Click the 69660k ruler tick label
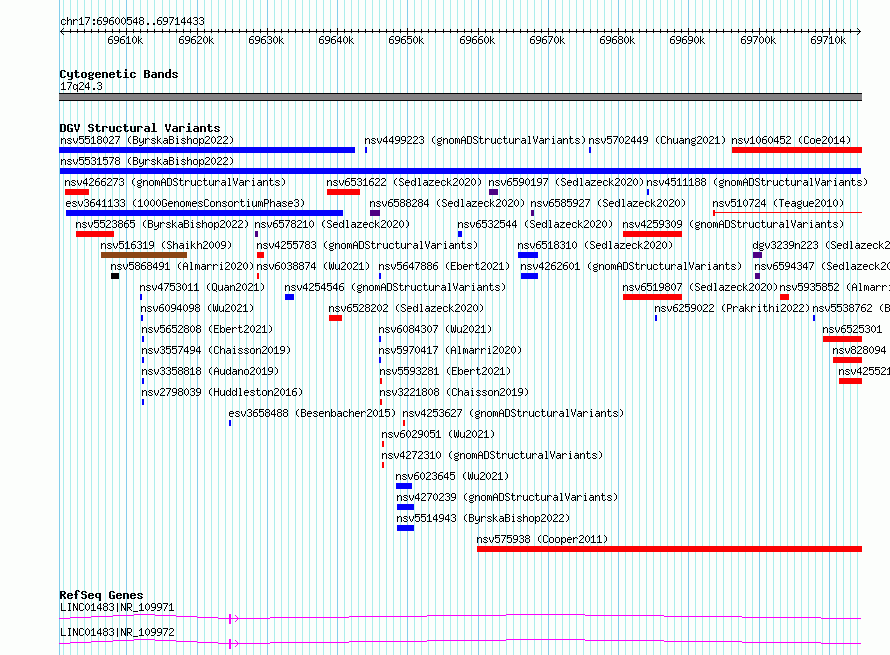This screenshot has width=890, height=655. pos(477,40)
